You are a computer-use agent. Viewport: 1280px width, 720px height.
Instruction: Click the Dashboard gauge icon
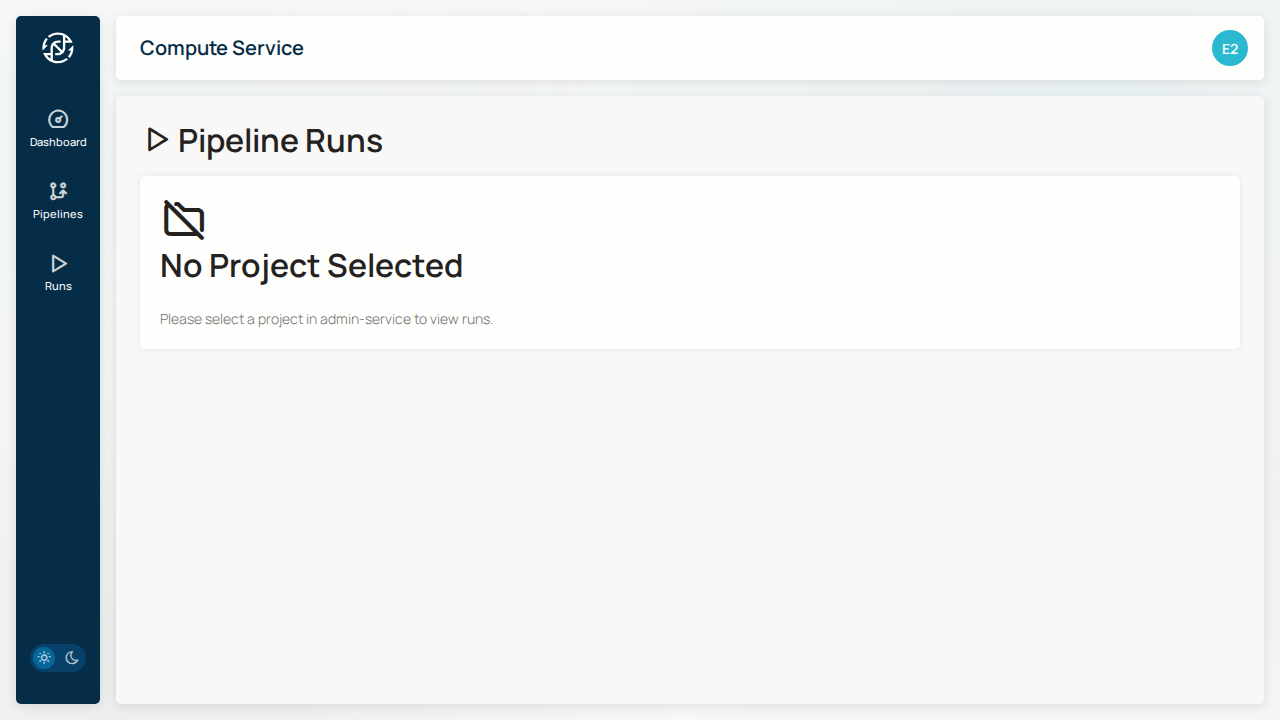click(58, 119)
